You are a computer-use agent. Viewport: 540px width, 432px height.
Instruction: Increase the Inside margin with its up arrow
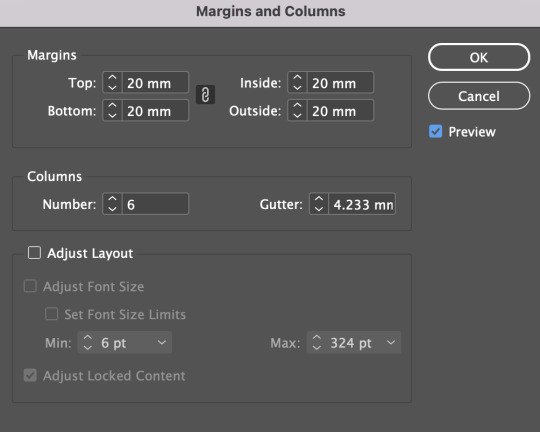click(297, 78)
